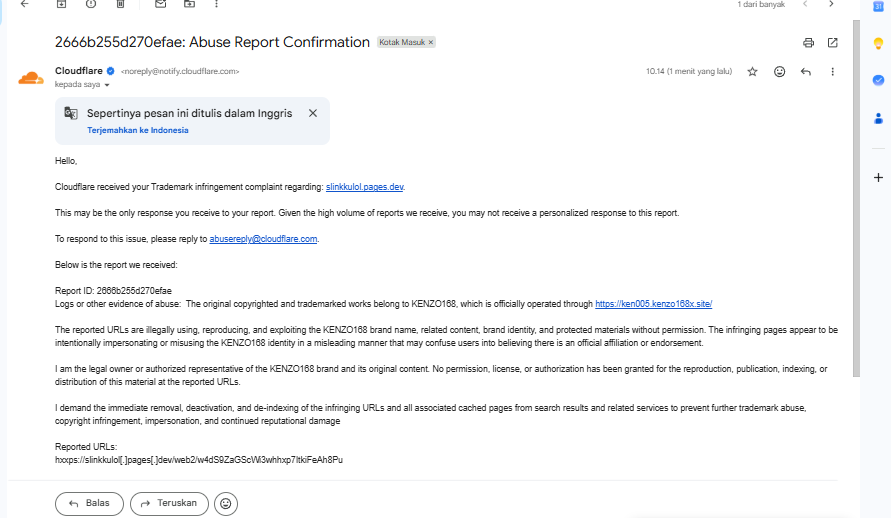
Task: Click the vertical scrollbar of the email
Action: click(x=856, y=198)
